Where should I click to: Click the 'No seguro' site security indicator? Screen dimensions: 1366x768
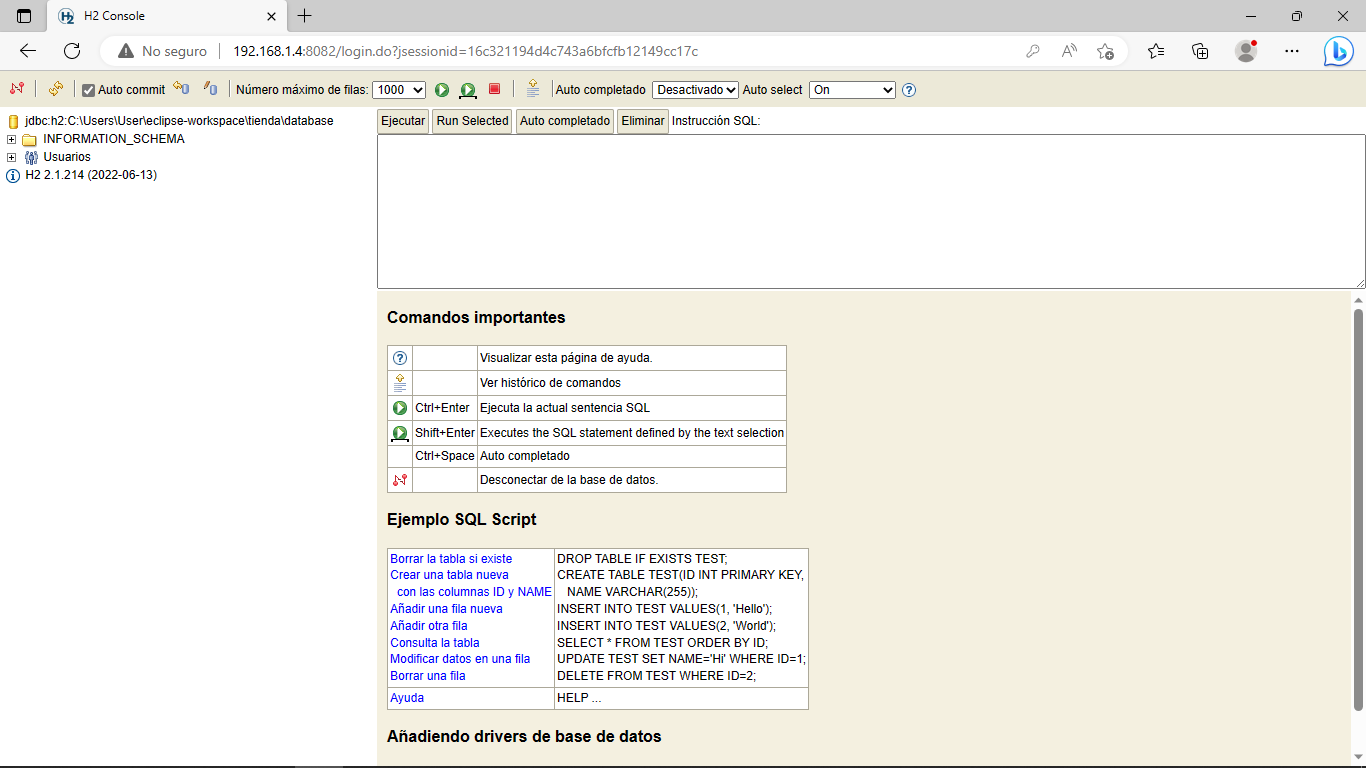162,51
